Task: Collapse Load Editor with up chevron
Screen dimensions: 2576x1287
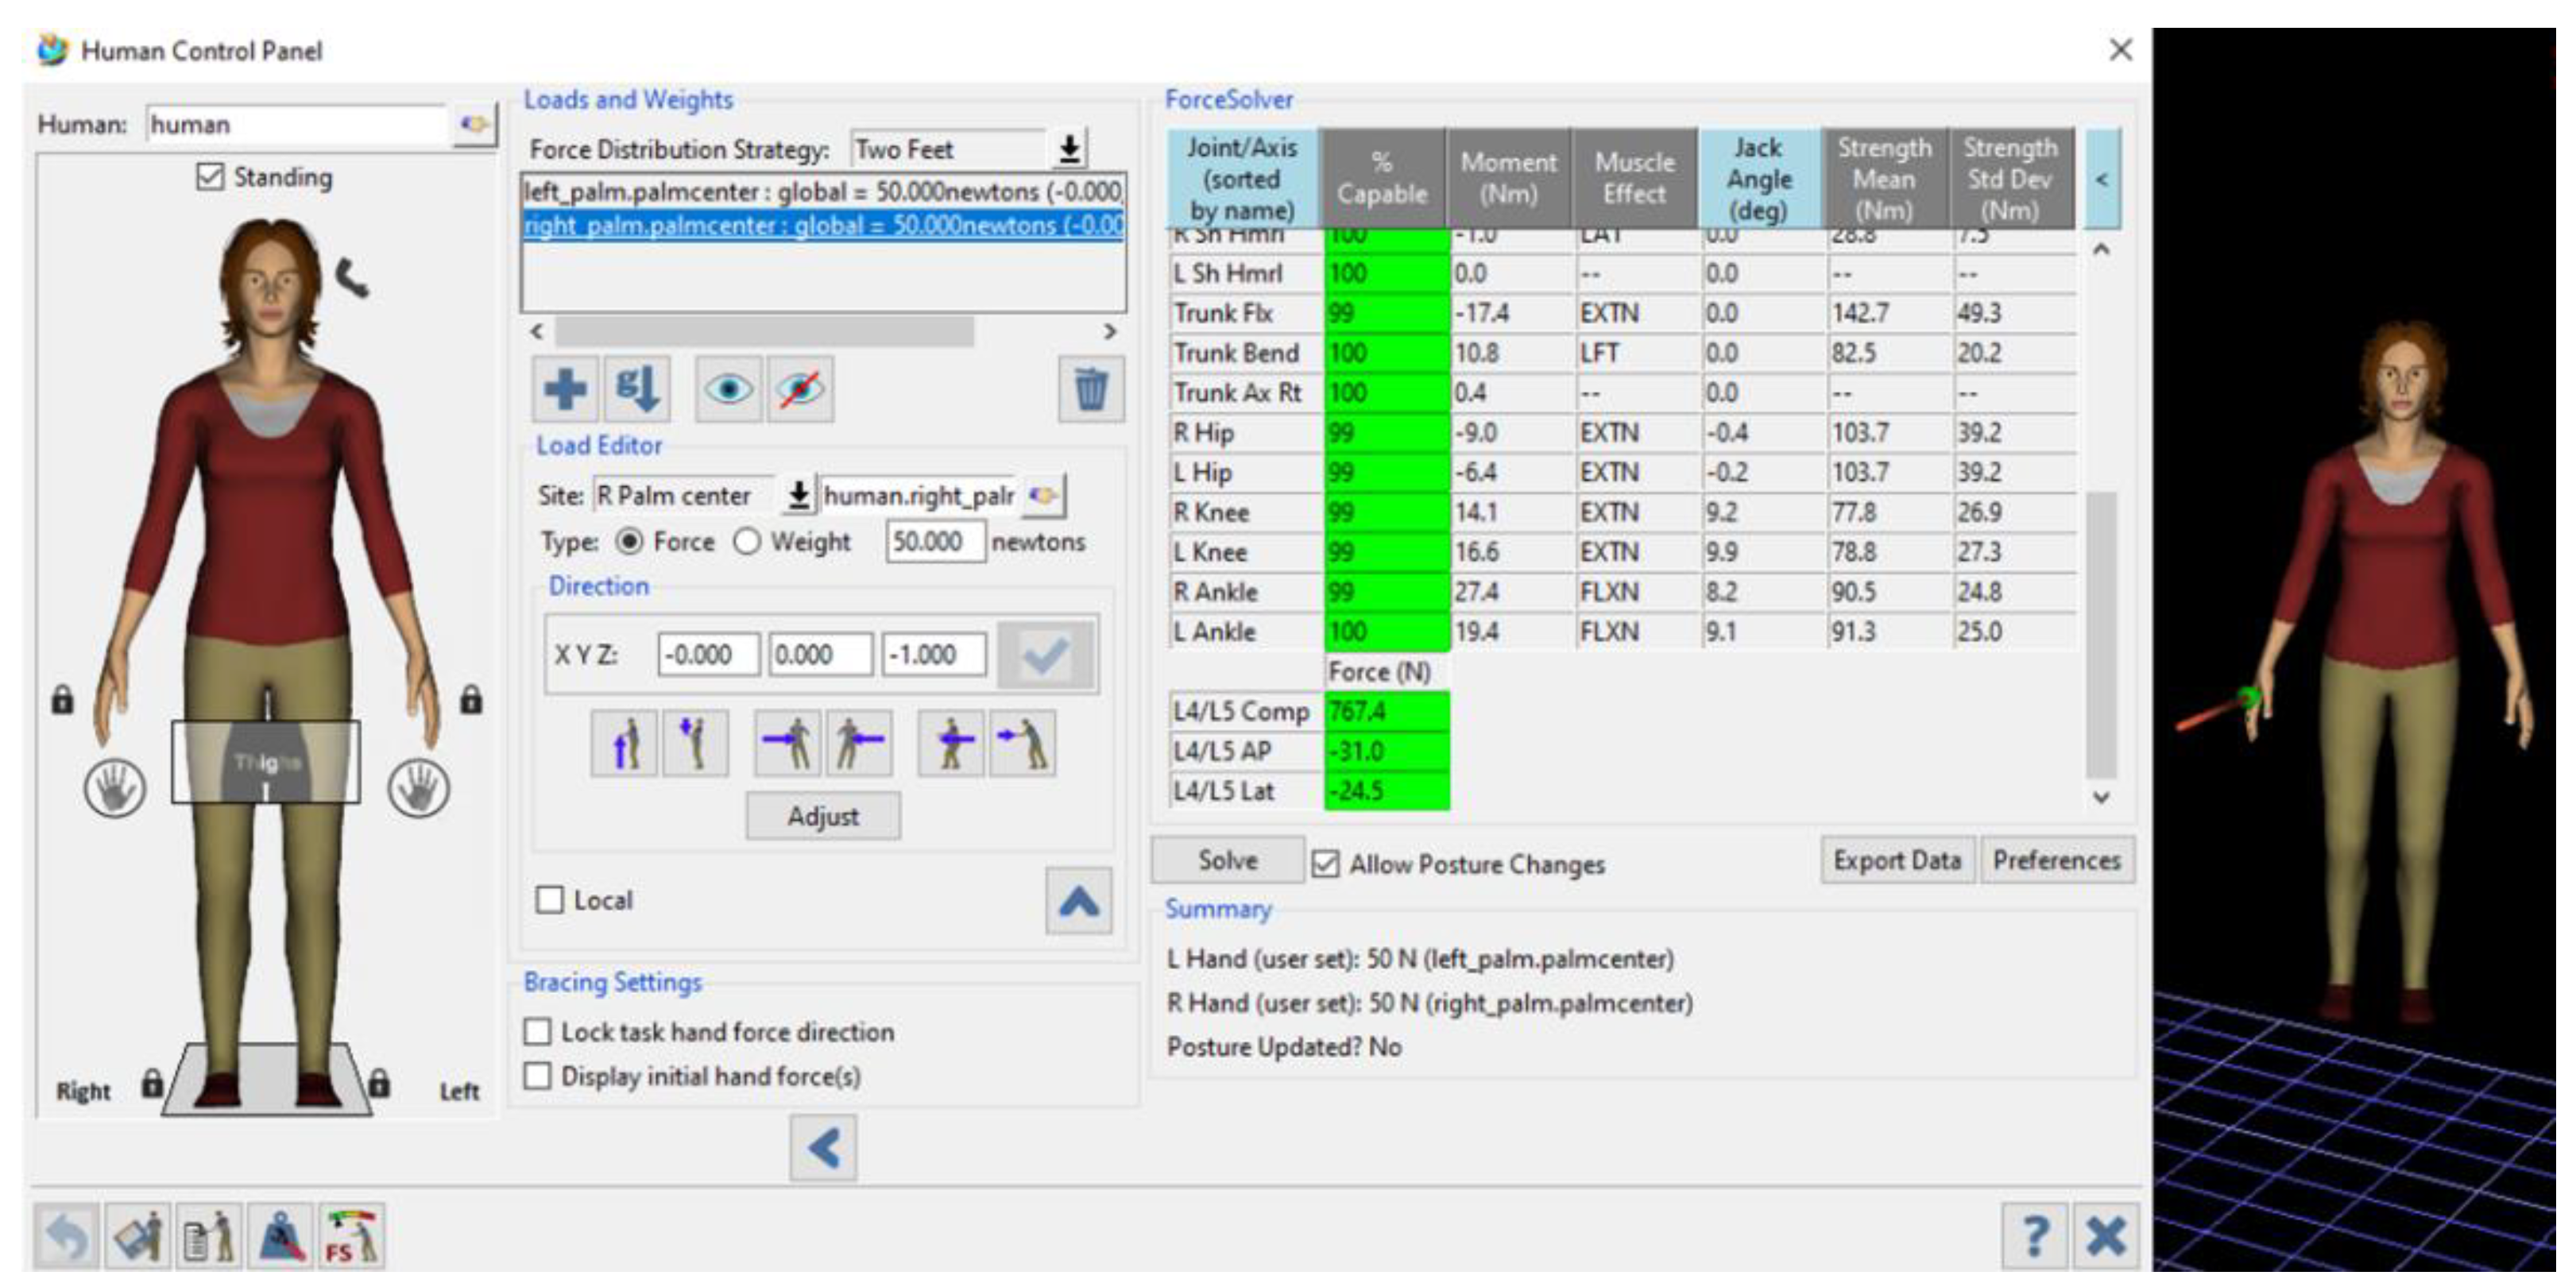Action: [1078, 901]
